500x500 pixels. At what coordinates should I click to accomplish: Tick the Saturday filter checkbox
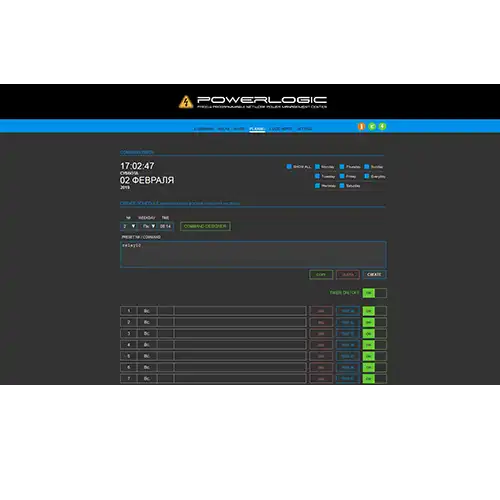[342, 185]
